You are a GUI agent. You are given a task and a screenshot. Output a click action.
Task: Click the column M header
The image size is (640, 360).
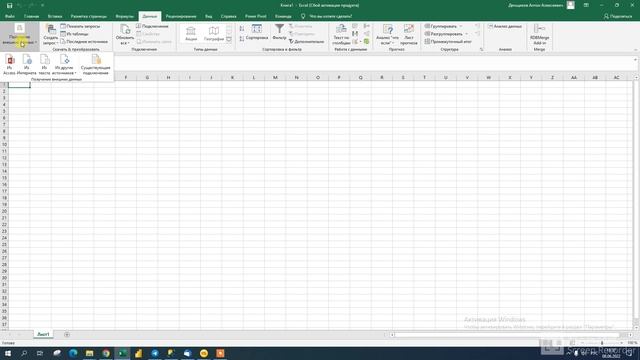coord(275,77)
